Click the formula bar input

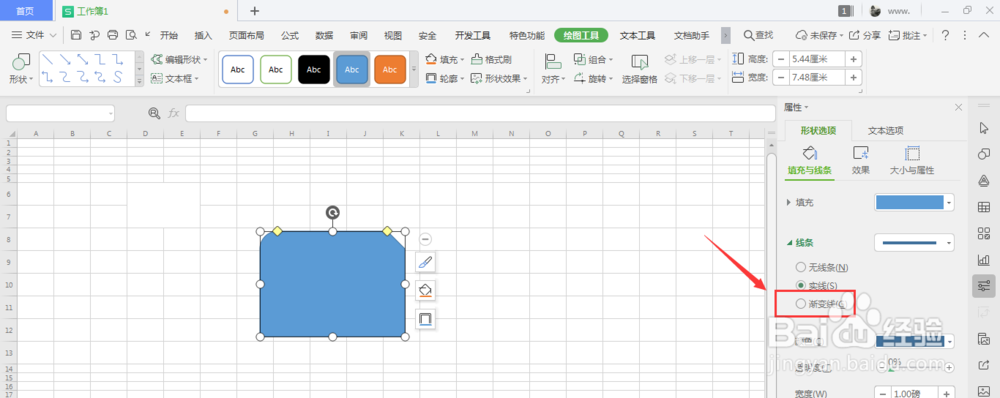[x=480, y=114]
